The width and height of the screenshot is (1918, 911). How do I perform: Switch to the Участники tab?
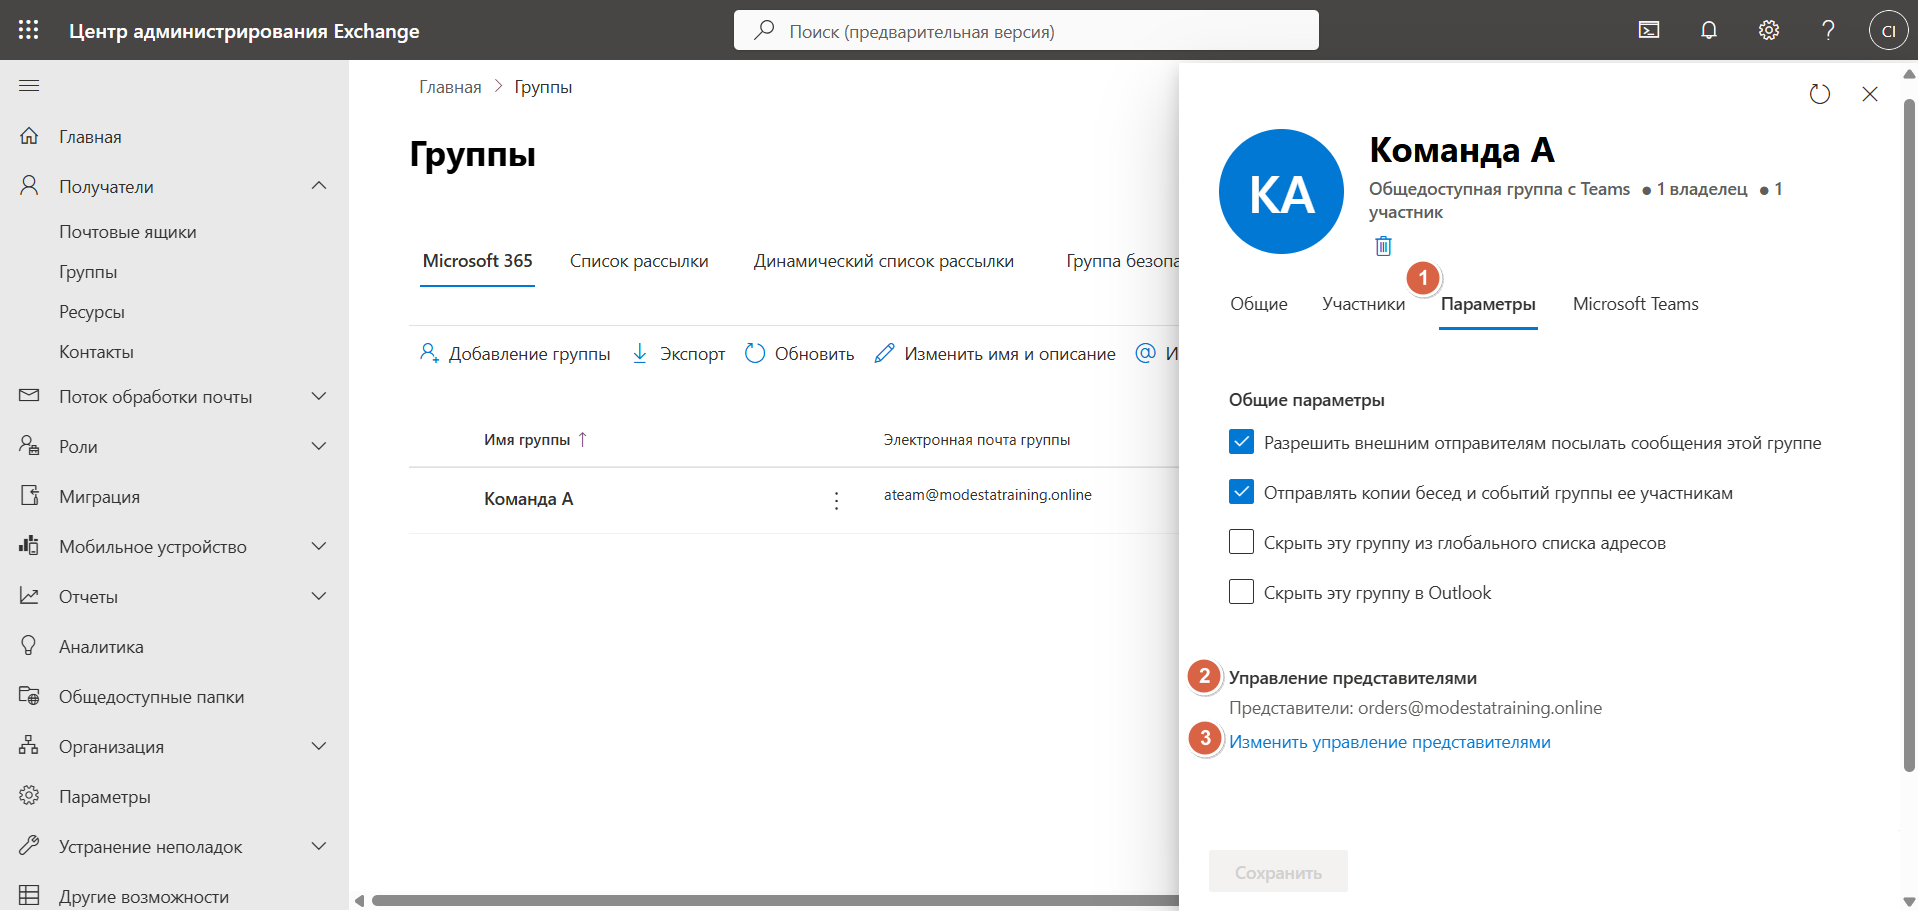[x=1364, y=304]
